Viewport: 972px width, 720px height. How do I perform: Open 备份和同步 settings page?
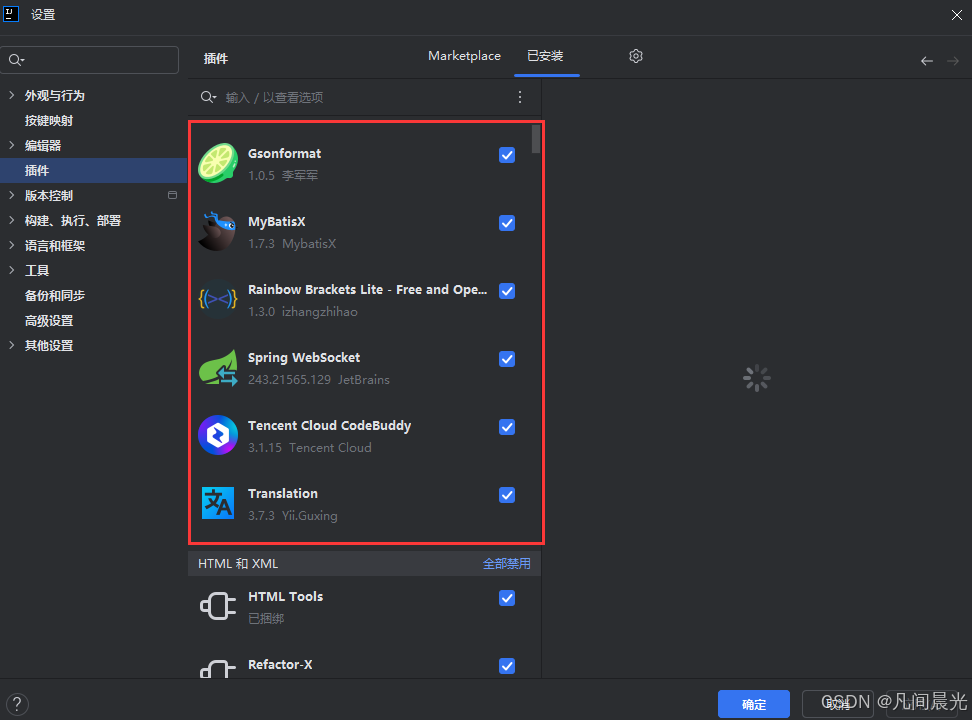(55, 295)
